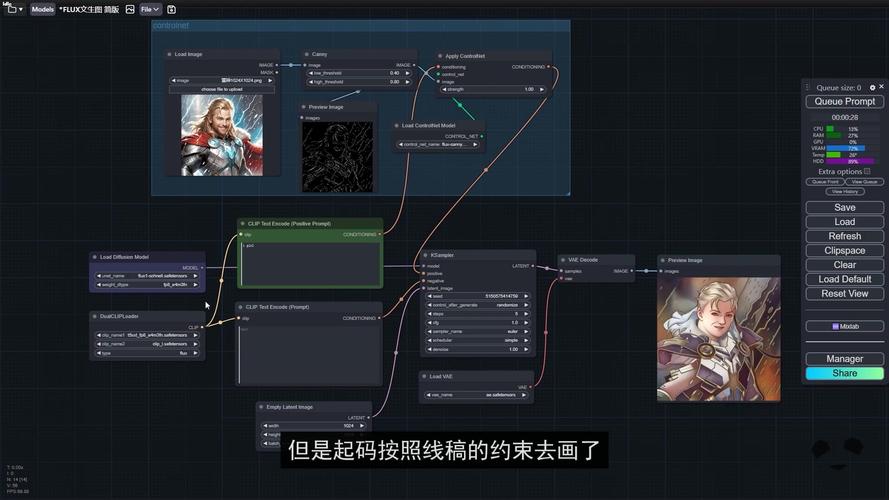Click choose file to upload button
Screen dimensions: 889x500
click(x=222, y=89)
